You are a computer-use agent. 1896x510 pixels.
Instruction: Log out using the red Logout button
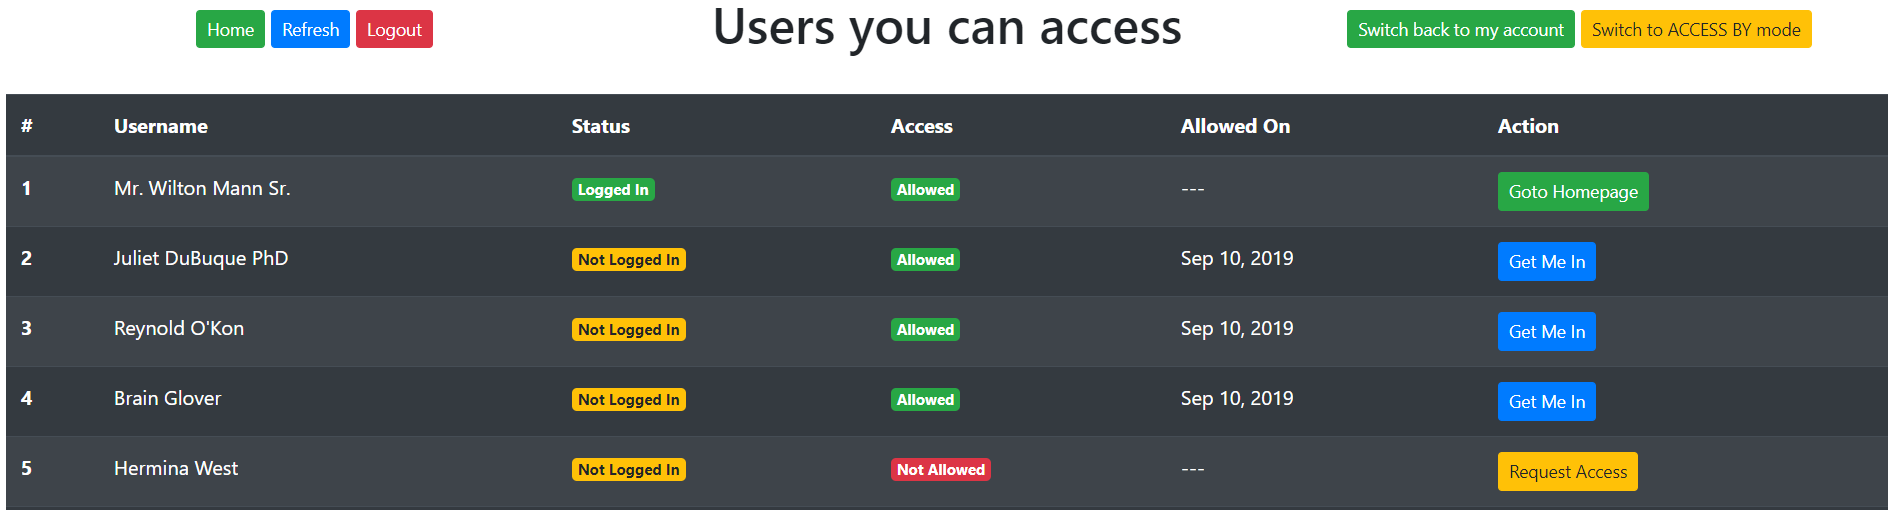pos(394,29)
